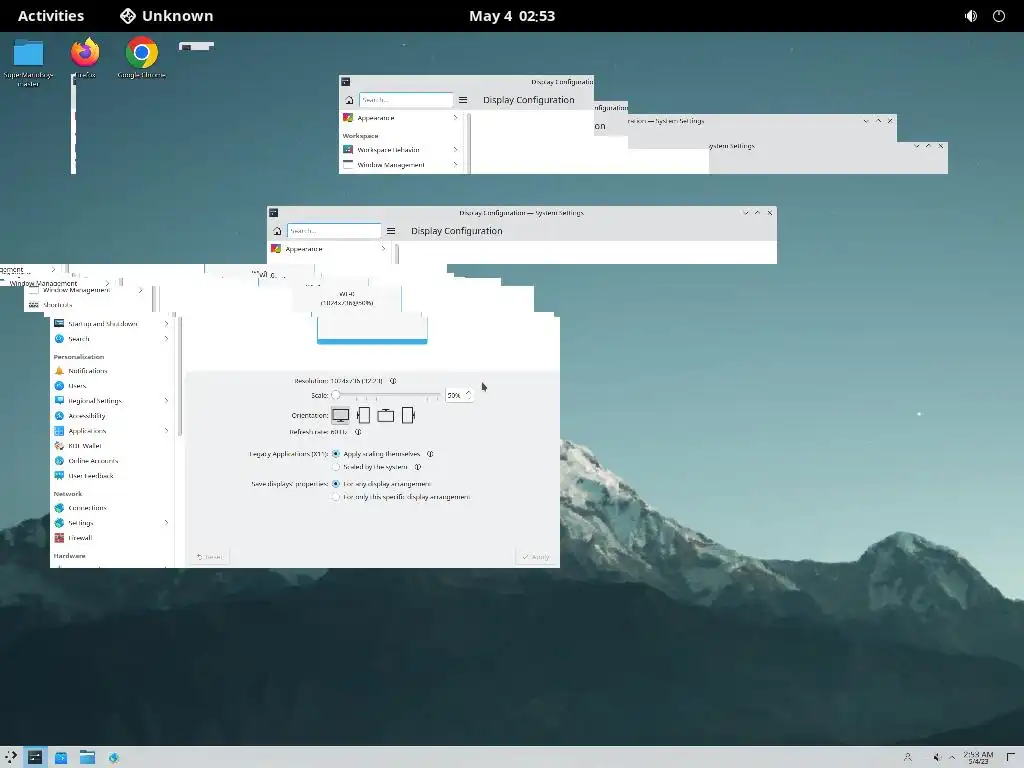The height and width of the screenshot is (768, 1024).
Task: Click the user icon in bottom tray
Action: pyautogui.click(x=908, y=757)
